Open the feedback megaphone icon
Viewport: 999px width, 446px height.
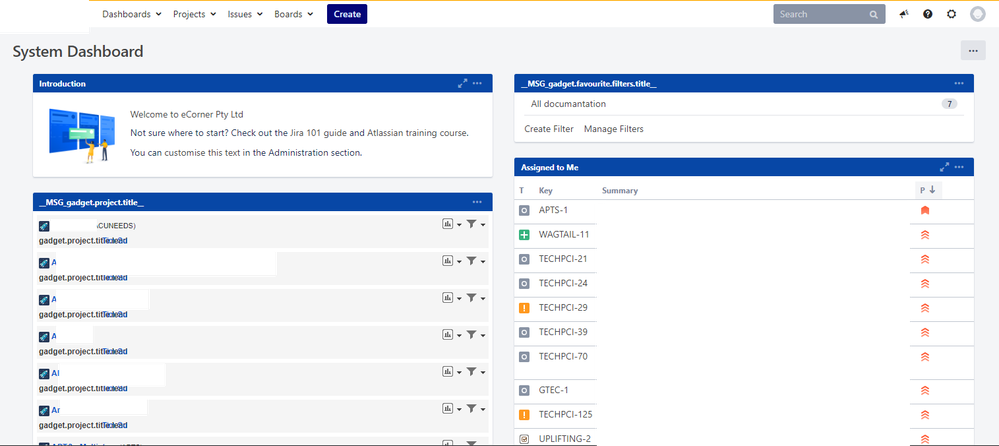click(x=903, y=14)
